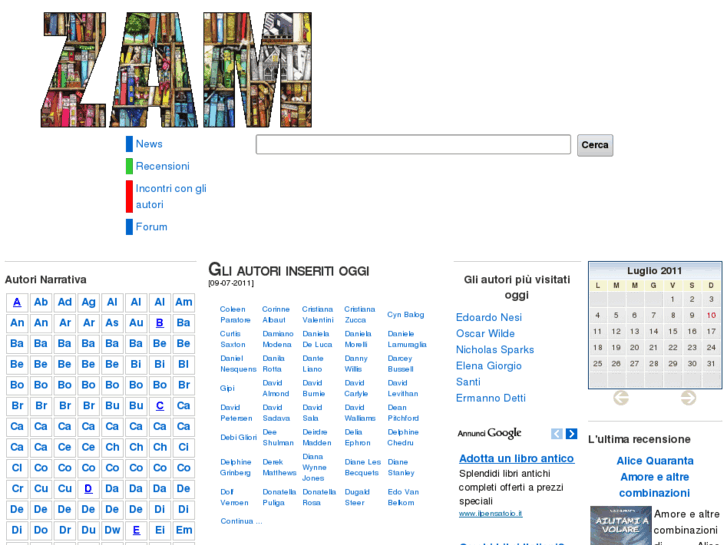
Task: Select day 31 in Luglio calendar
Action: pyautogui.click(x=711, y=364)
